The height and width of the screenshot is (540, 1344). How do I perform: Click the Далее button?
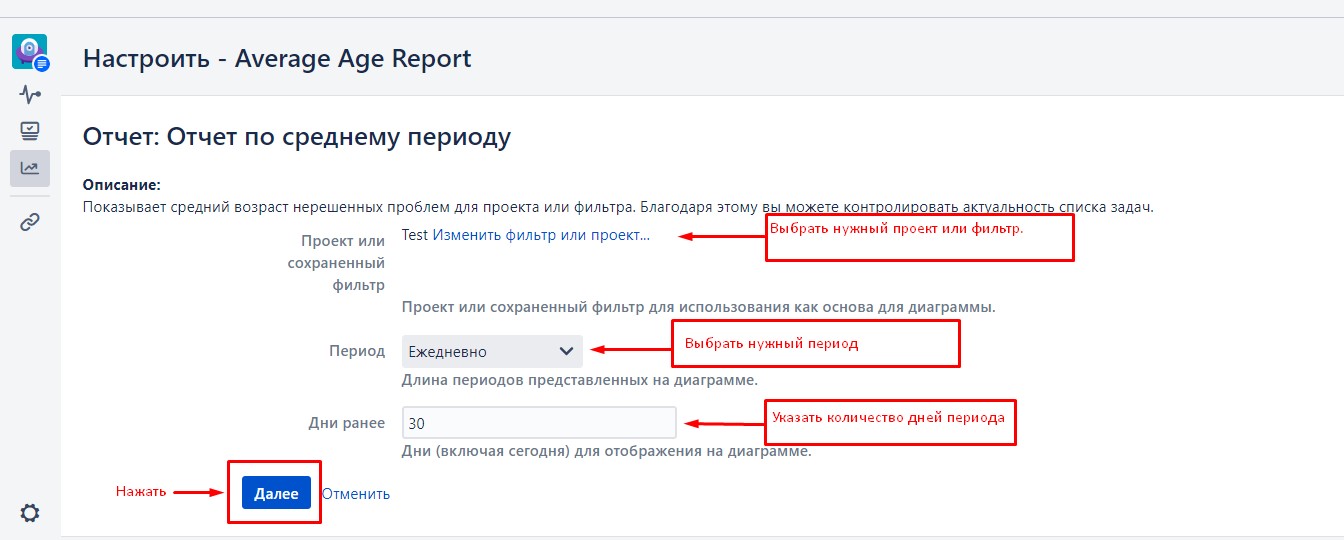pyautogui.click(x=276, y=494)
